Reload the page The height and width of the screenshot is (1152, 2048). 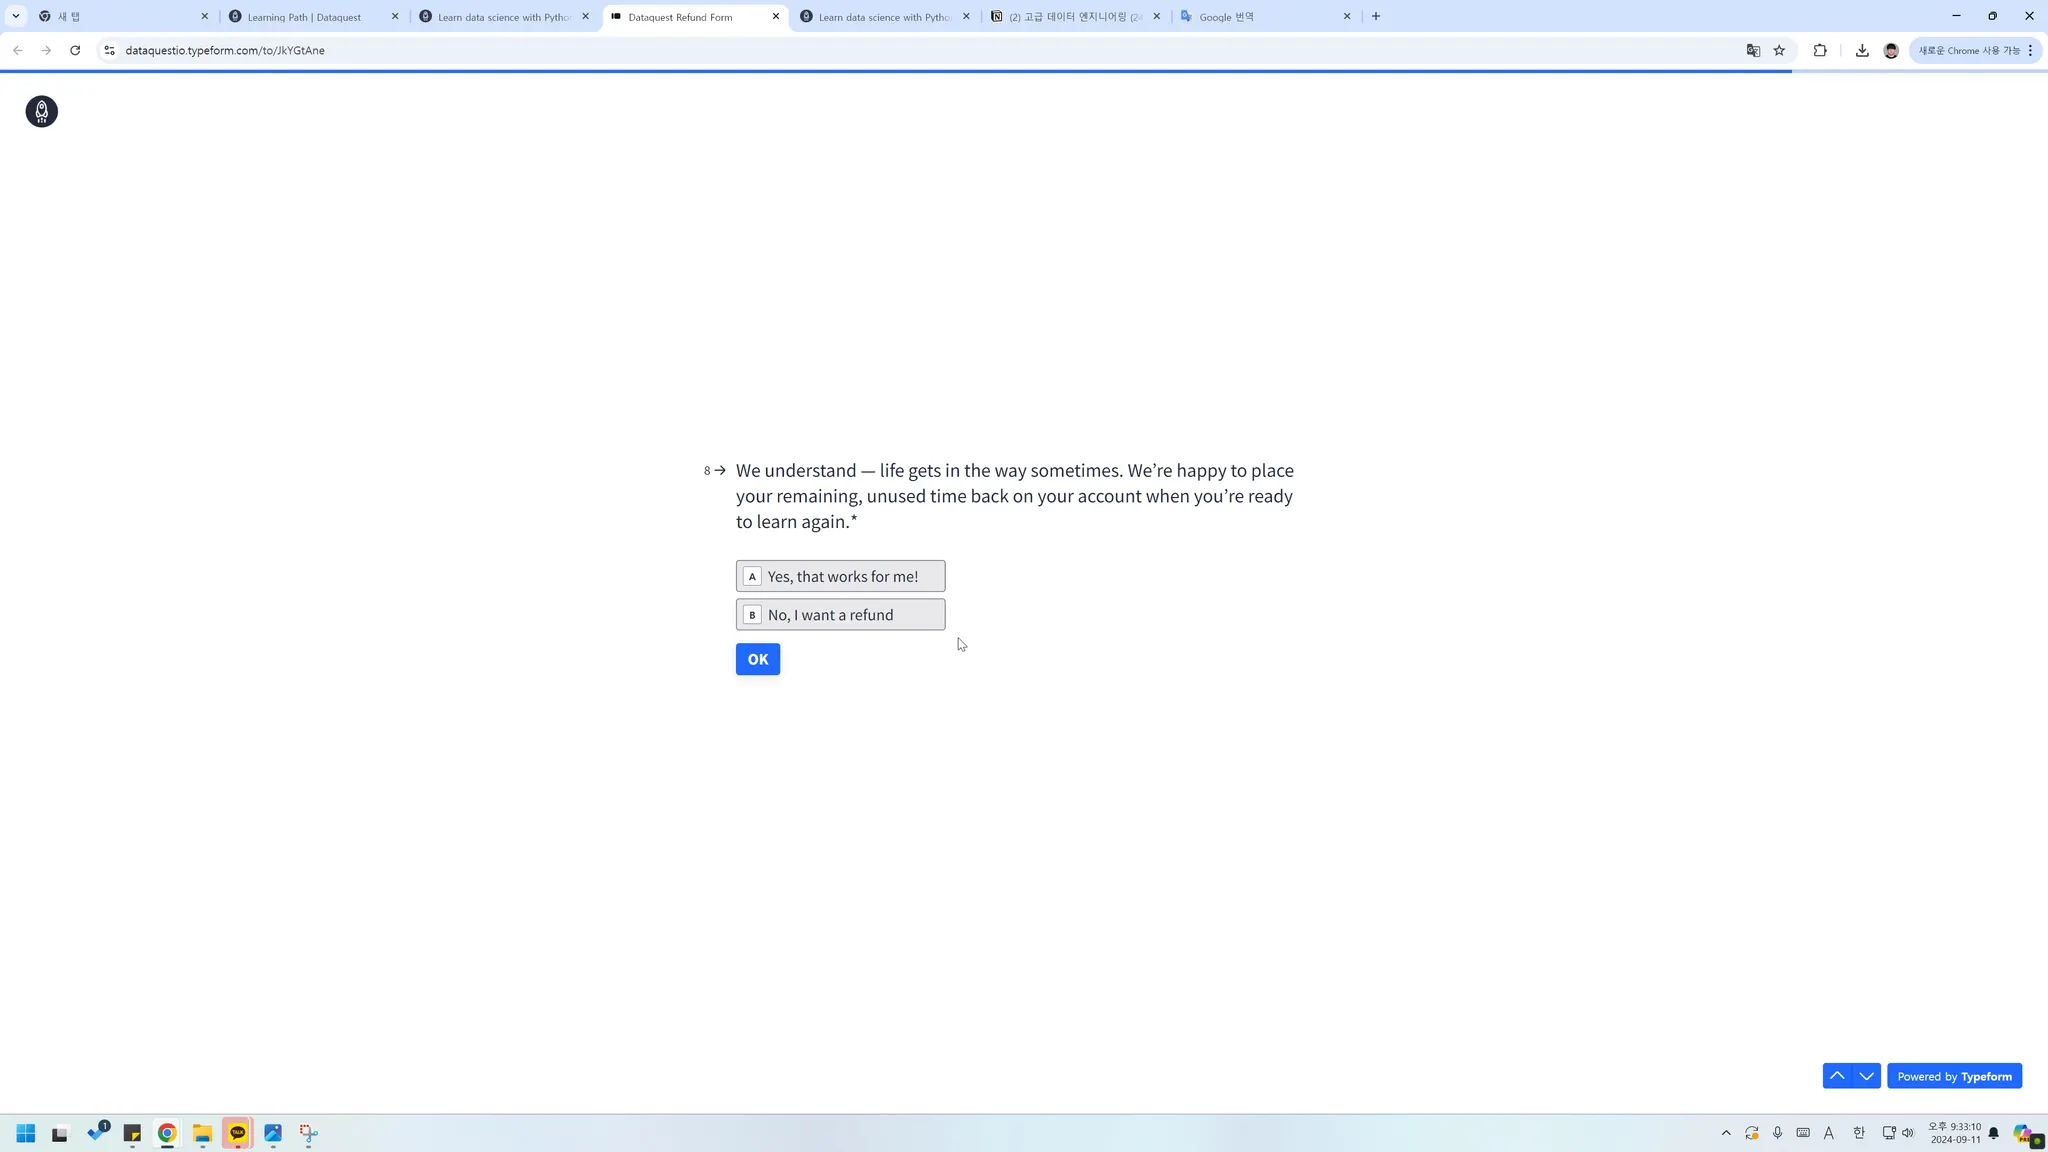tap(75, 50)
